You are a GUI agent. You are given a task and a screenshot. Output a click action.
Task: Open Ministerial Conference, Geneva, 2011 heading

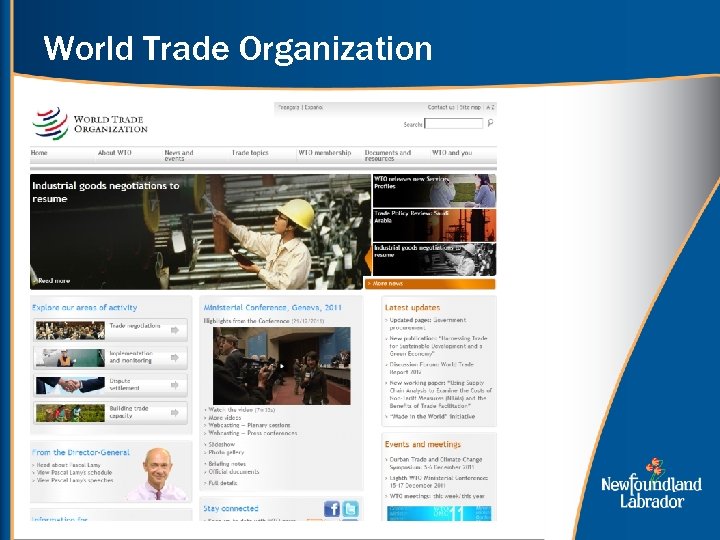click(272, 308)
